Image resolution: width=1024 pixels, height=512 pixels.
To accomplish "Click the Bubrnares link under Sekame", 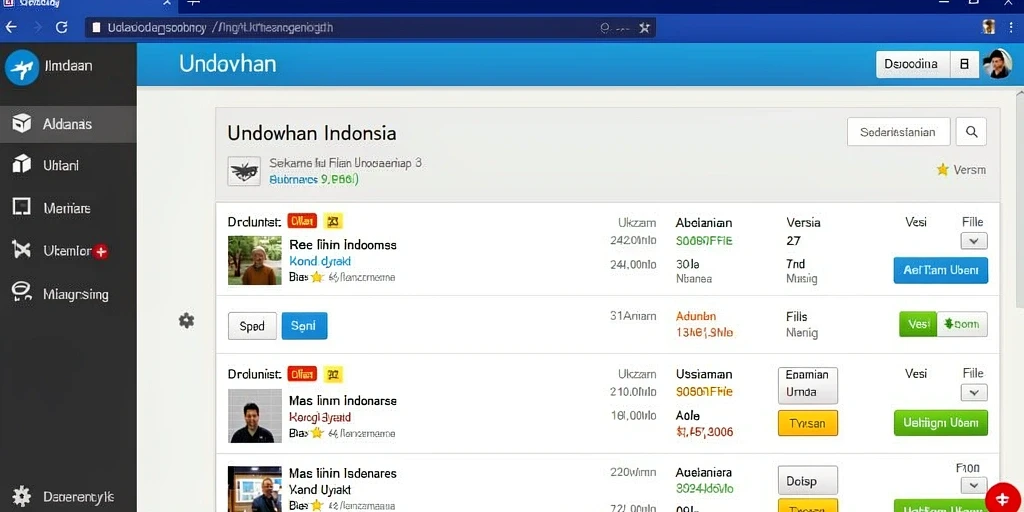I will 293,179.
